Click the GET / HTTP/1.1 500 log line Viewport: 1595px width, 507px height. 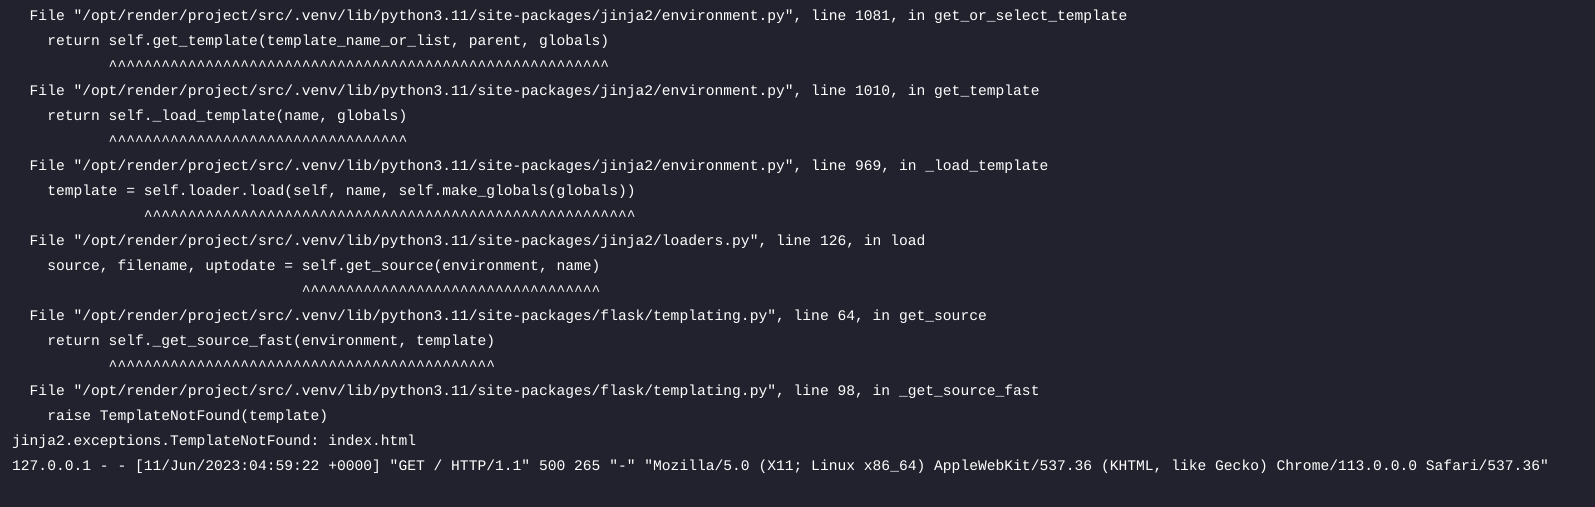pos(780,466)
